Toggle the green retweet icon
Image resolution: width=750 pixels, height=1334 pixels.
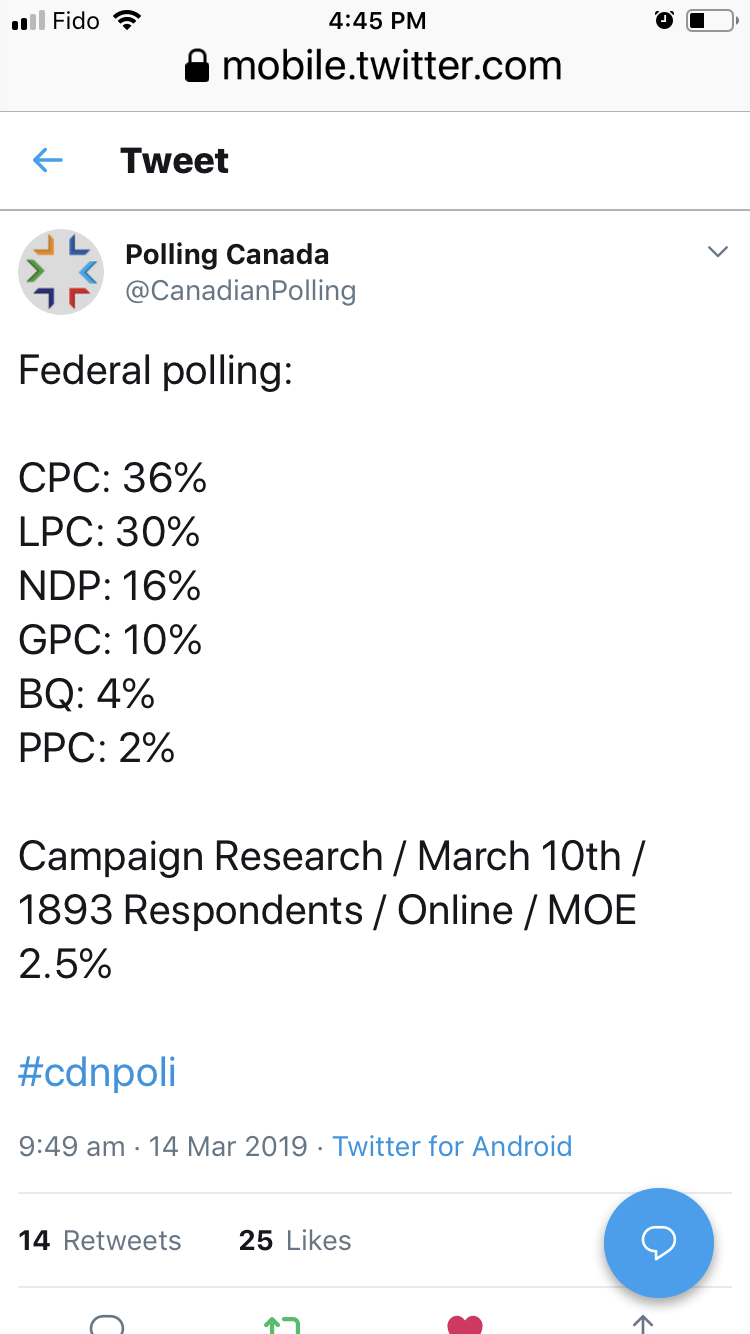[281, 1325]
